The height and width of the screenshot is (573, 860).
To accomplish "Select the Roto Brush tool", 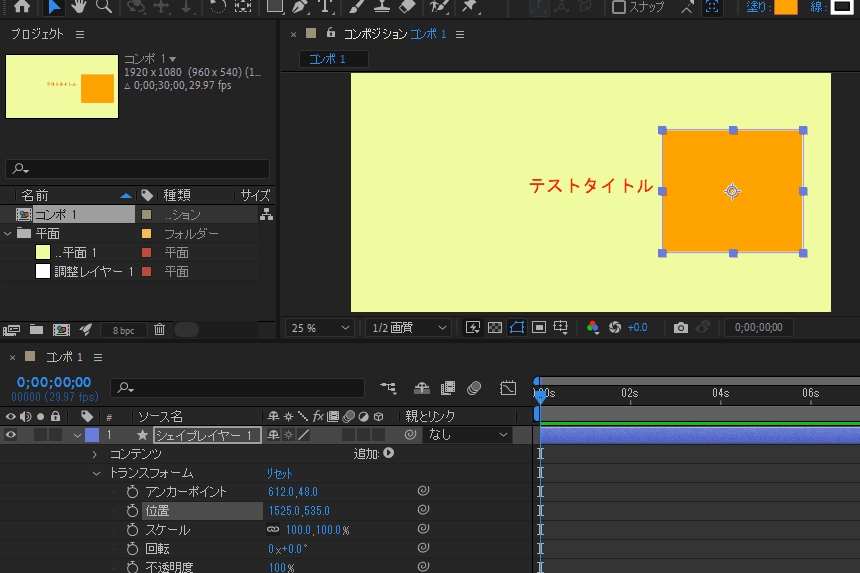I will tap(438, 7).
